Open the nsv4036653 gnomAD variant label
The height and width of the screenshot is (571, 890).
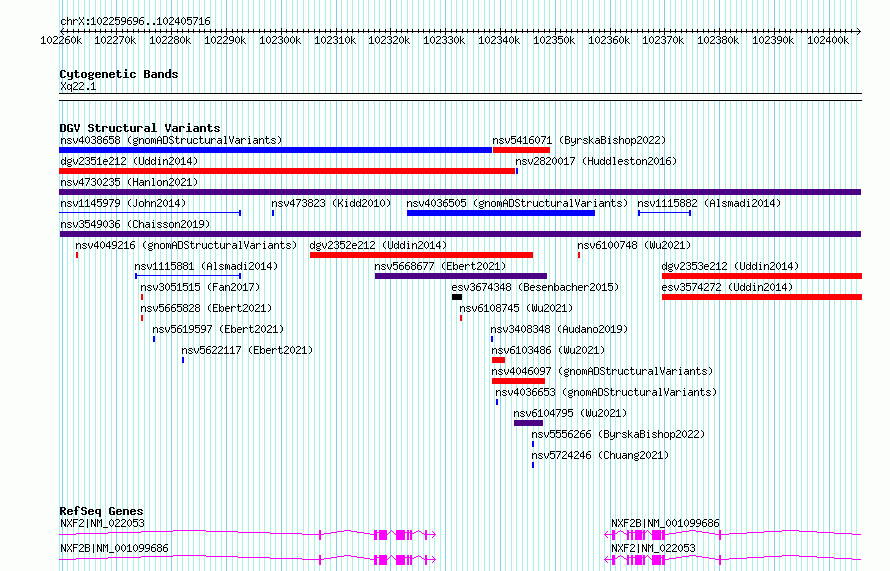pos(606,392)
